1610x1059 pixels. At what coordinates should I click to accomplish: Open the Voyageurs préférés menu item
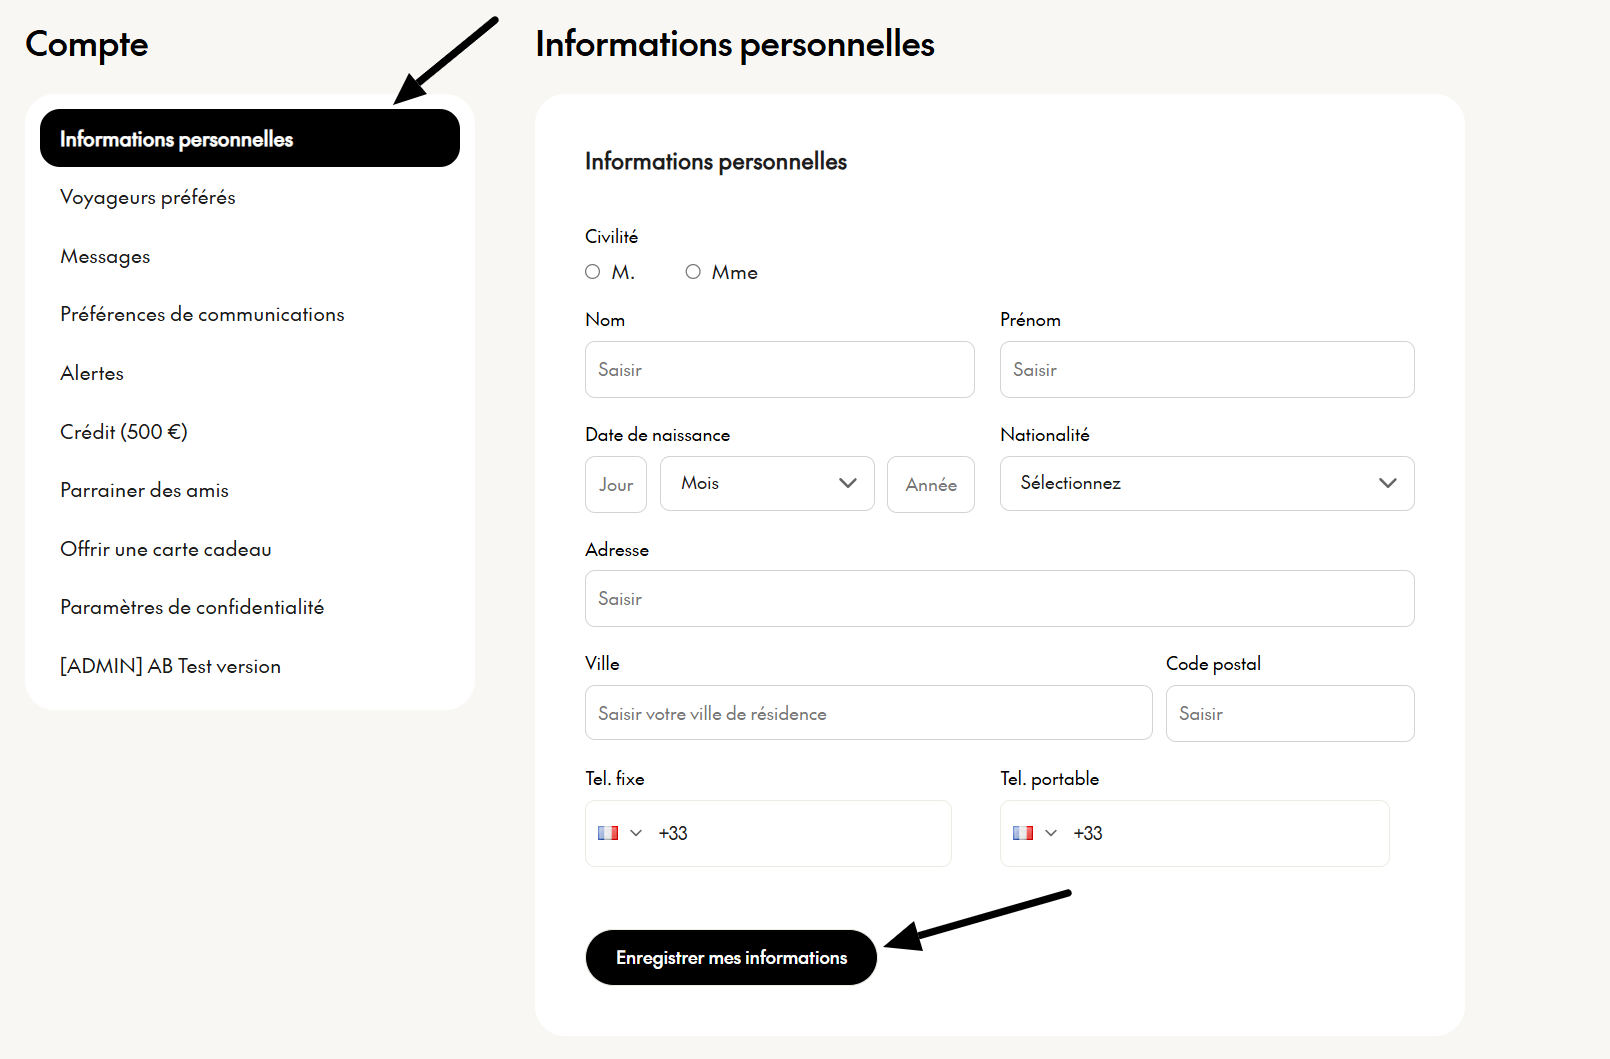148,198
